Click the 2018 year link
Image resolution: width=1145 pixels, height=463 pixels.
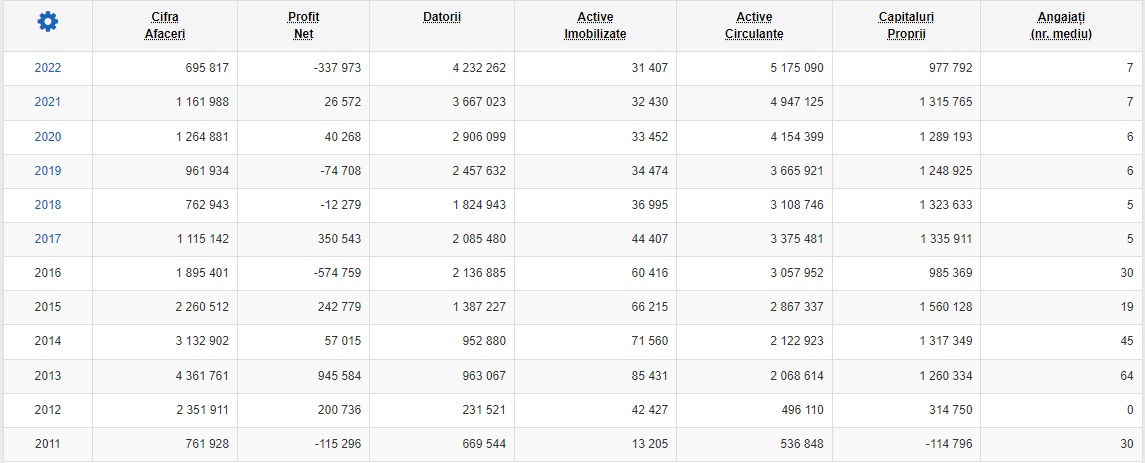pyautogui.click(x=48, y=204)
